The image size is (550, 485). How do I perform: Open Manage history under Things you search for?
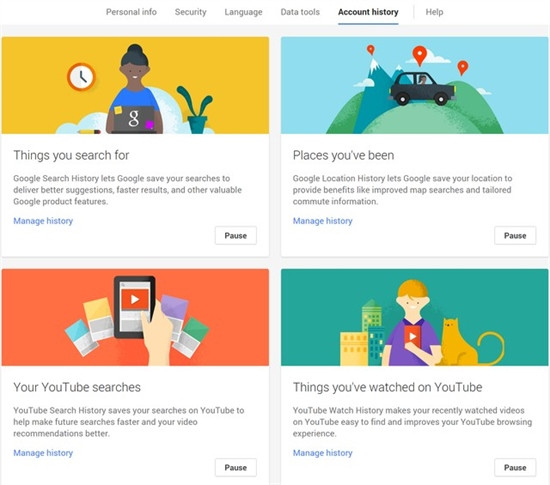(x=43, y=221)
